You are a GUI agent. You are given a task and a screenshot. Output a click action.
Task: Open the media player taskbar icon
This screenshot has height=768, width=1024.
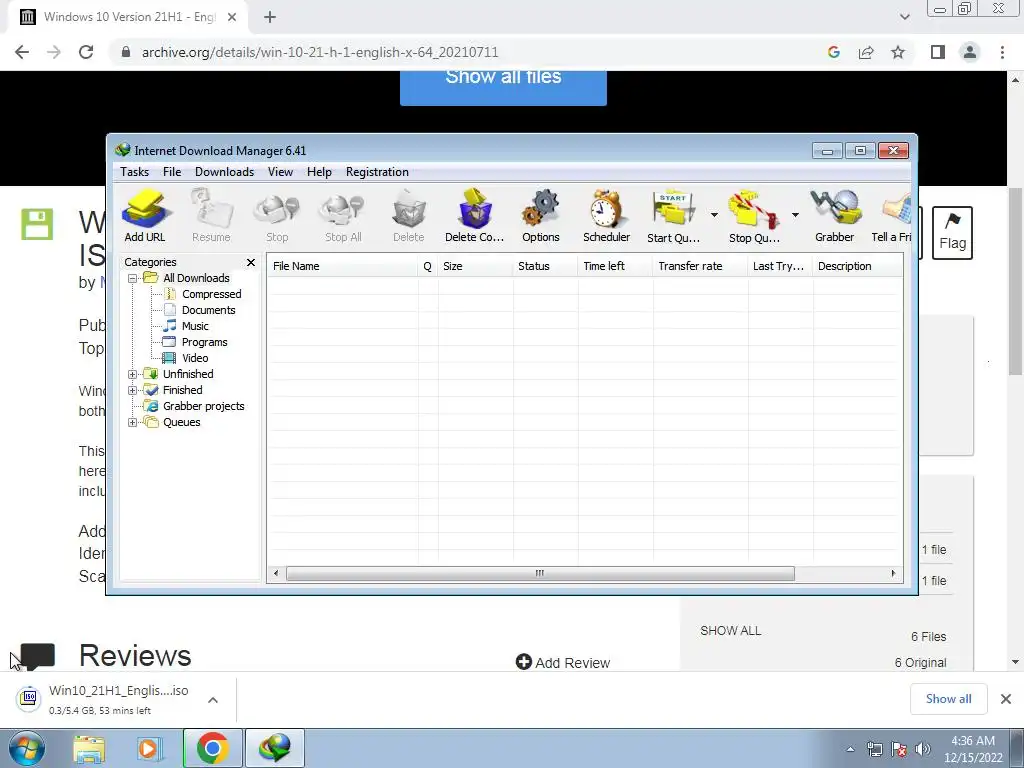point(149,748)
